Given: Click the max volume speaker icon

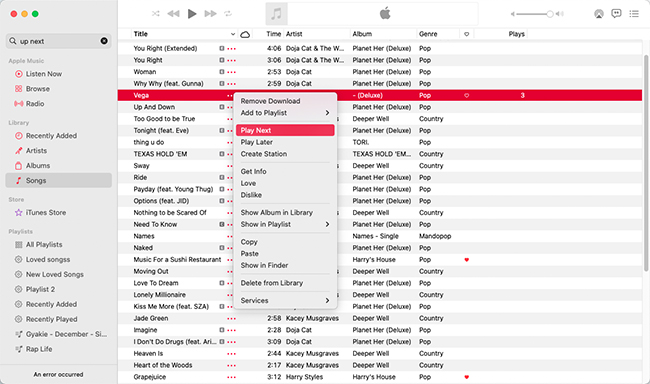Looking at the screenshot, I should click(x=560, y=14).
